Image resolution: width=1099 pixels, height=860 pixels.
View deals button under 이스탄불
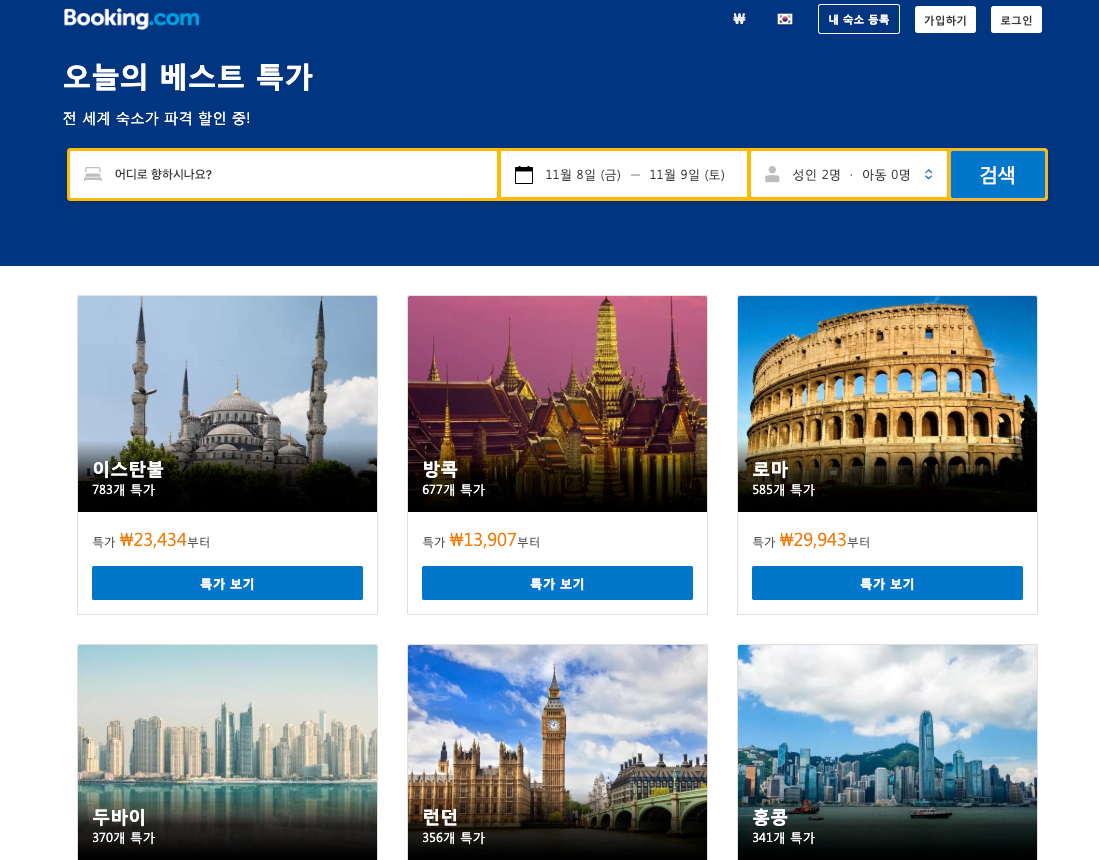[227, 583]
